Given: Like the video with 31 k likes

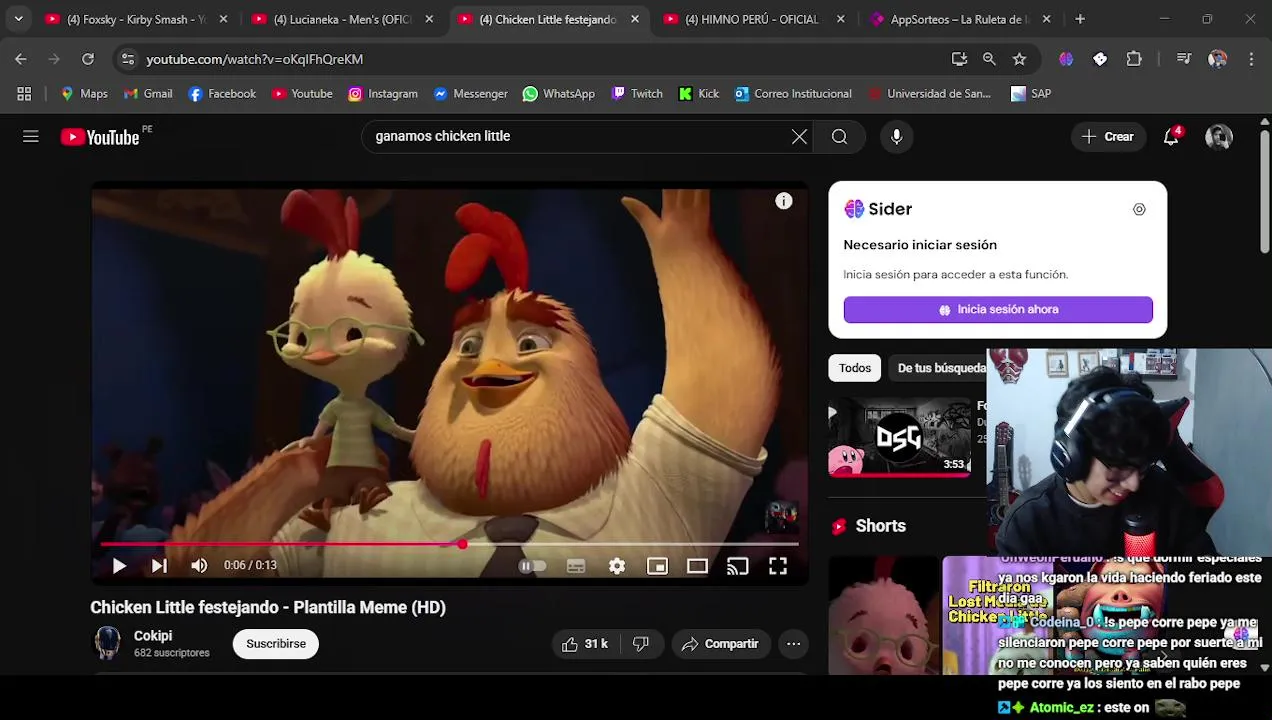Looking at the screenshot, I should [x=585, y=644].
